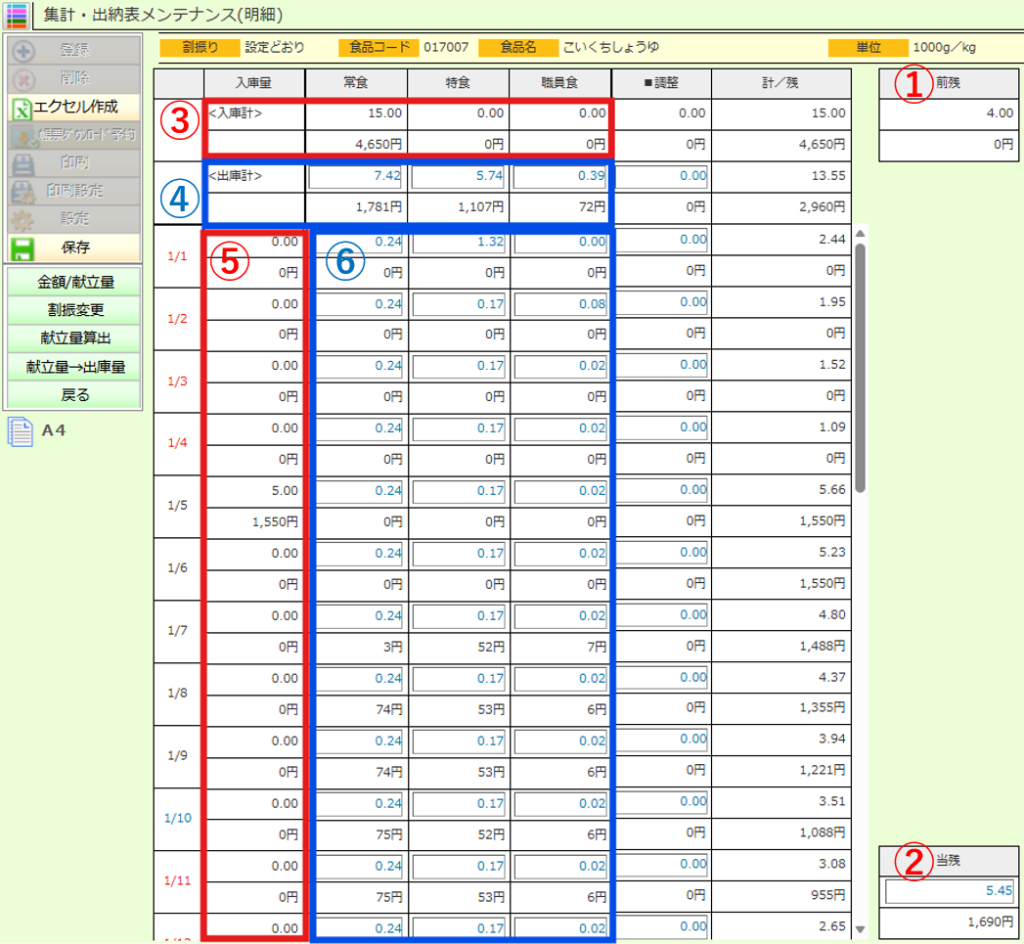Select the 1/1 特食 field showing 1.32
The width and height of the screenshot is (1024, 944).
(457, 240)
